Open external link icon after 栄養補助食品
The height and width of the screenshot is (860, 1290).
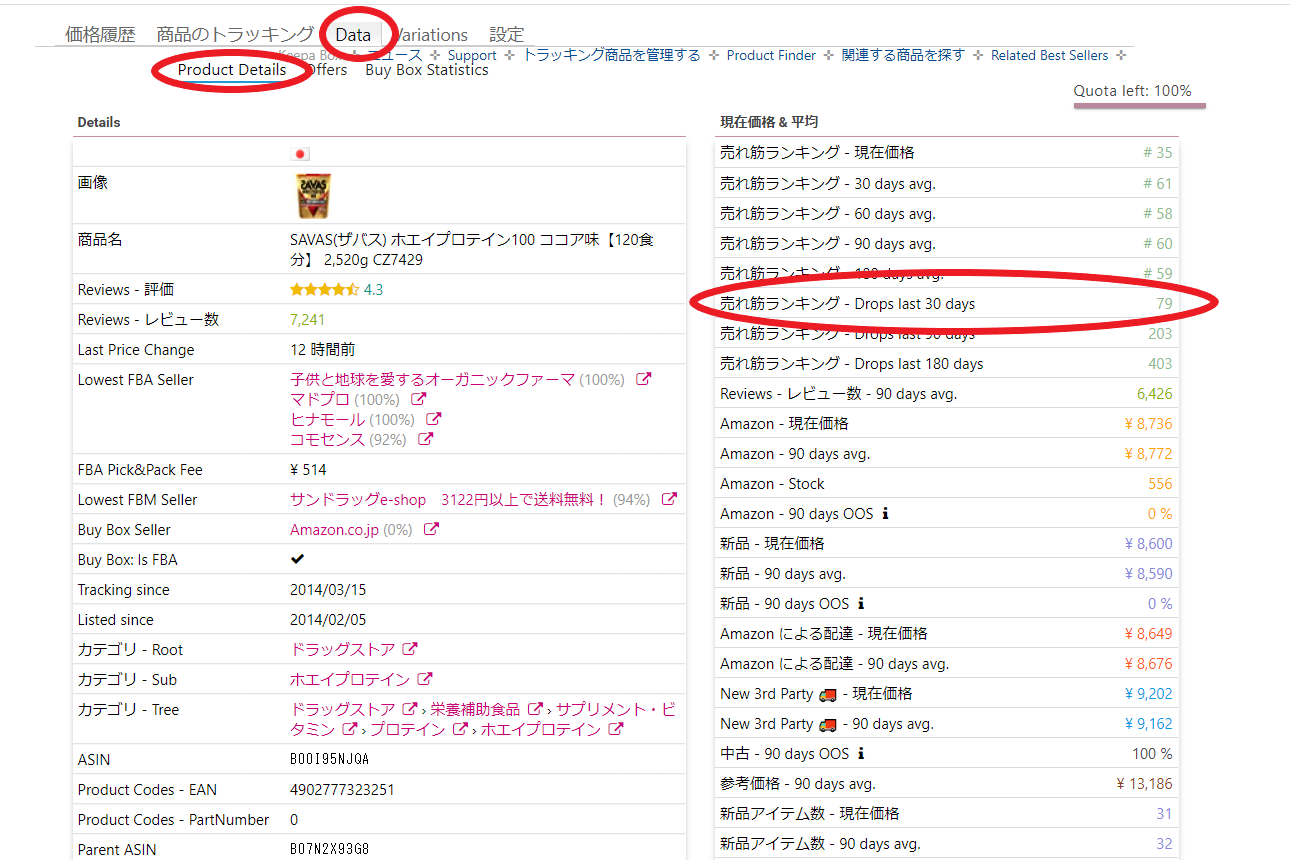[535, 709]
